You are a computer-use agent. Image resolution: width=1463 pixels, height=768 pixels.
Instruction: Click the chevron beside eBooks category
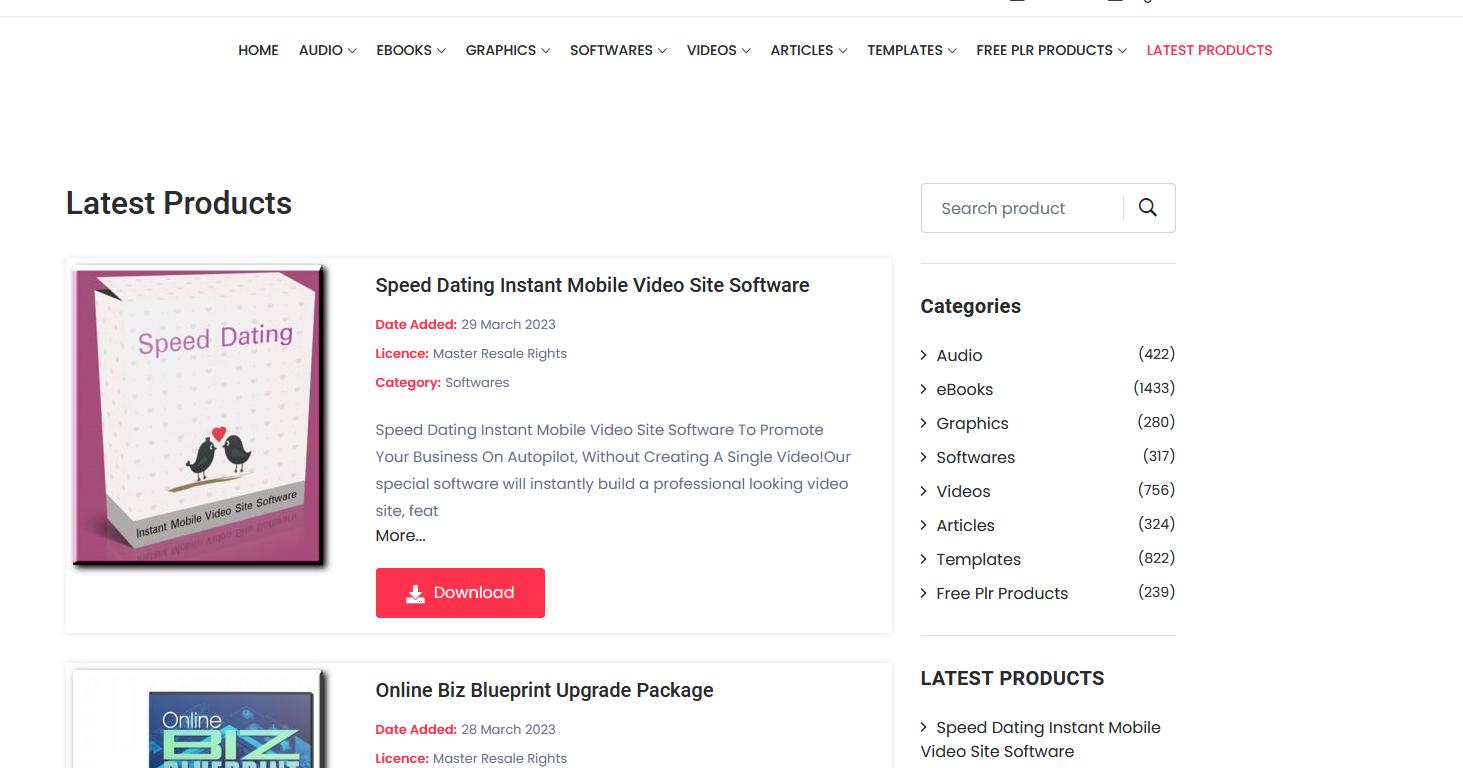pos(924,389)
